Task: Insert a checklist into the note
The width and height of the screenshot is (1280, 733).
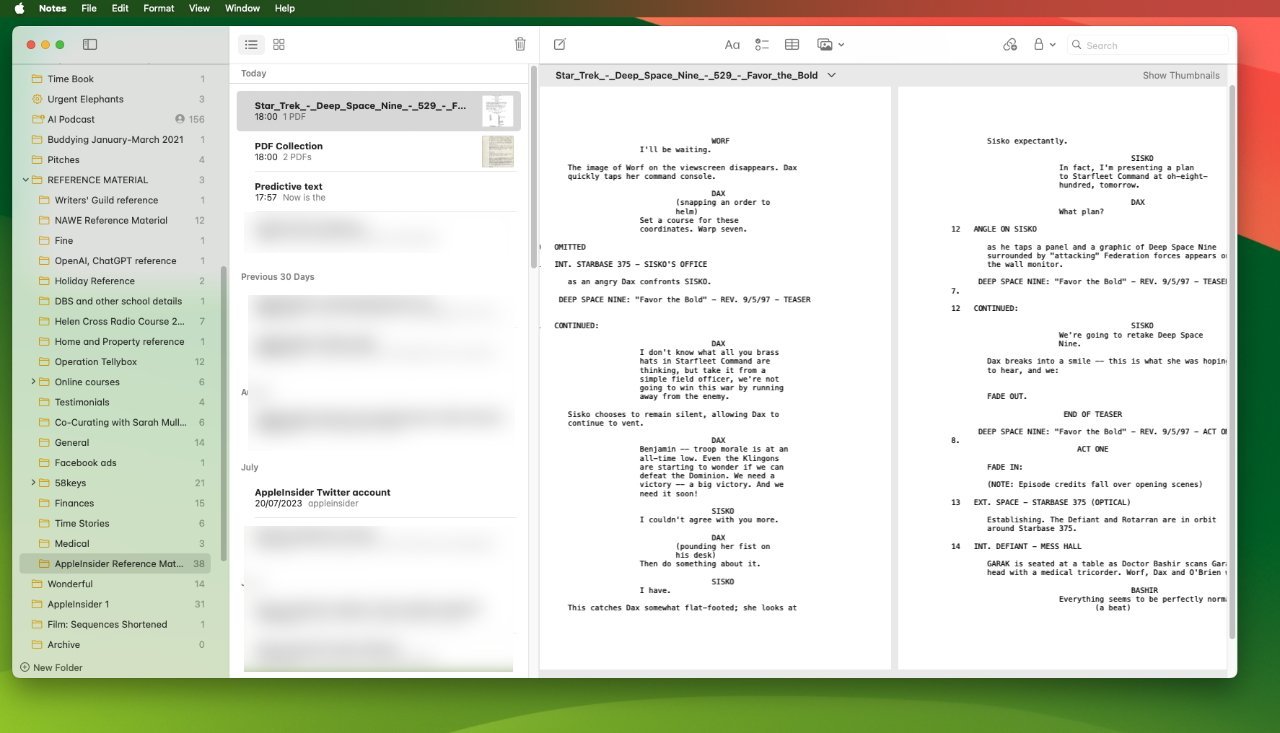Action: click(761, 44)
